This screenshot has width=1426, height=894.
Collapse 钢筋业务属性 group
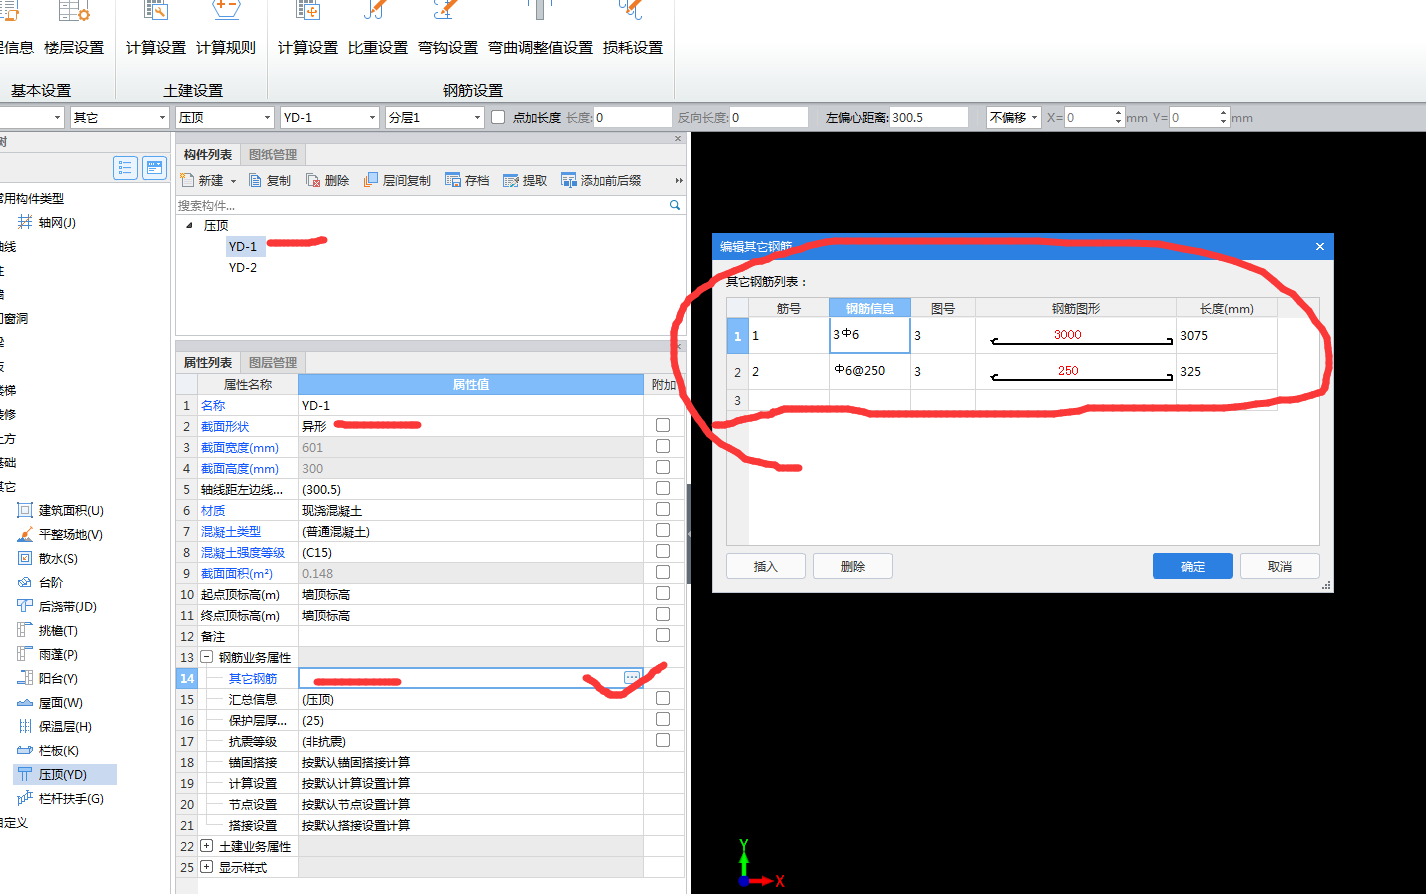[x=207, y=657]
